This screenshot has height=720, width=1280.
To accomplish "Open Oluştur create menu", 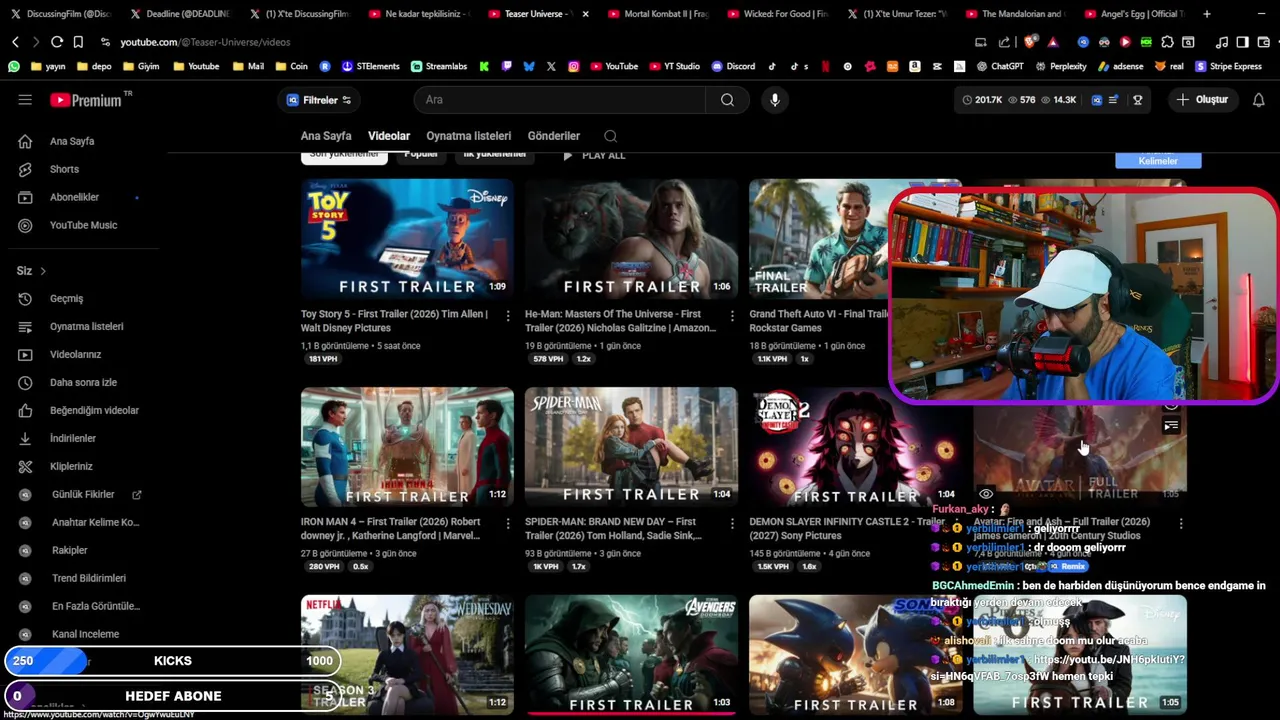I will [x=1203, y=100].
